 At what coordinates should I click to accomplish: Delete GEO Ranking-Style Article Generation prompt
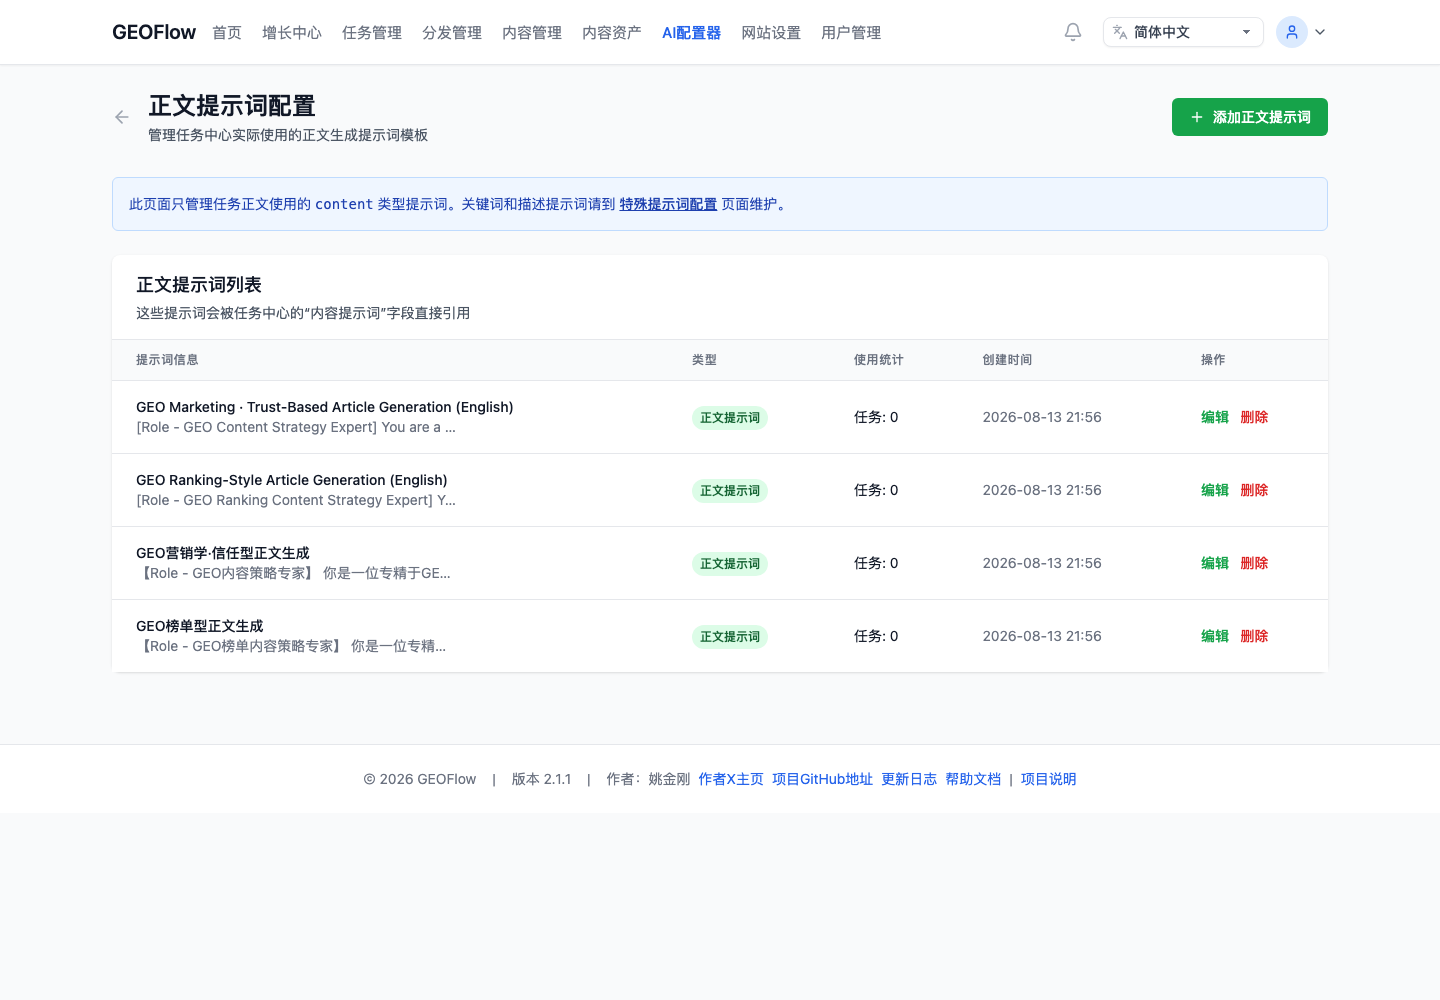(1254, 490)
